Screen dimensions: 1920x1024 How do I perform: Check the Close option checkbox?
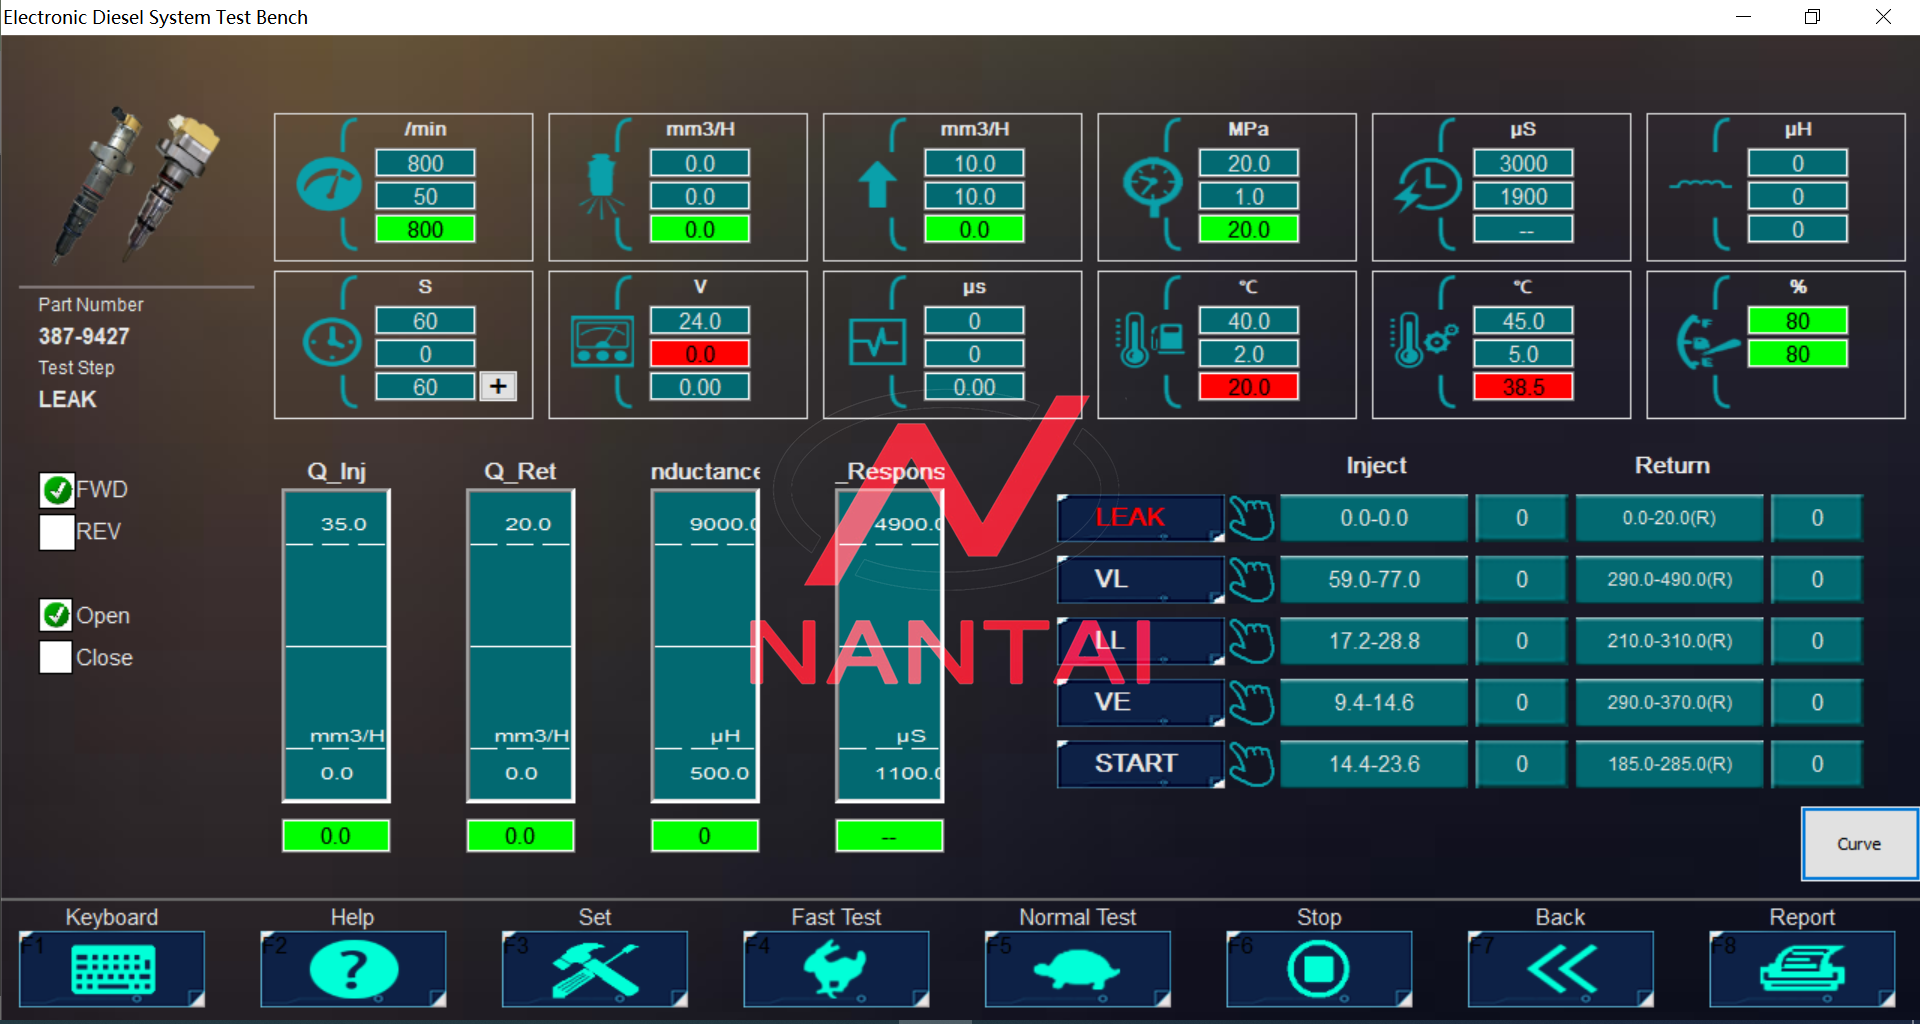point(57,658)
